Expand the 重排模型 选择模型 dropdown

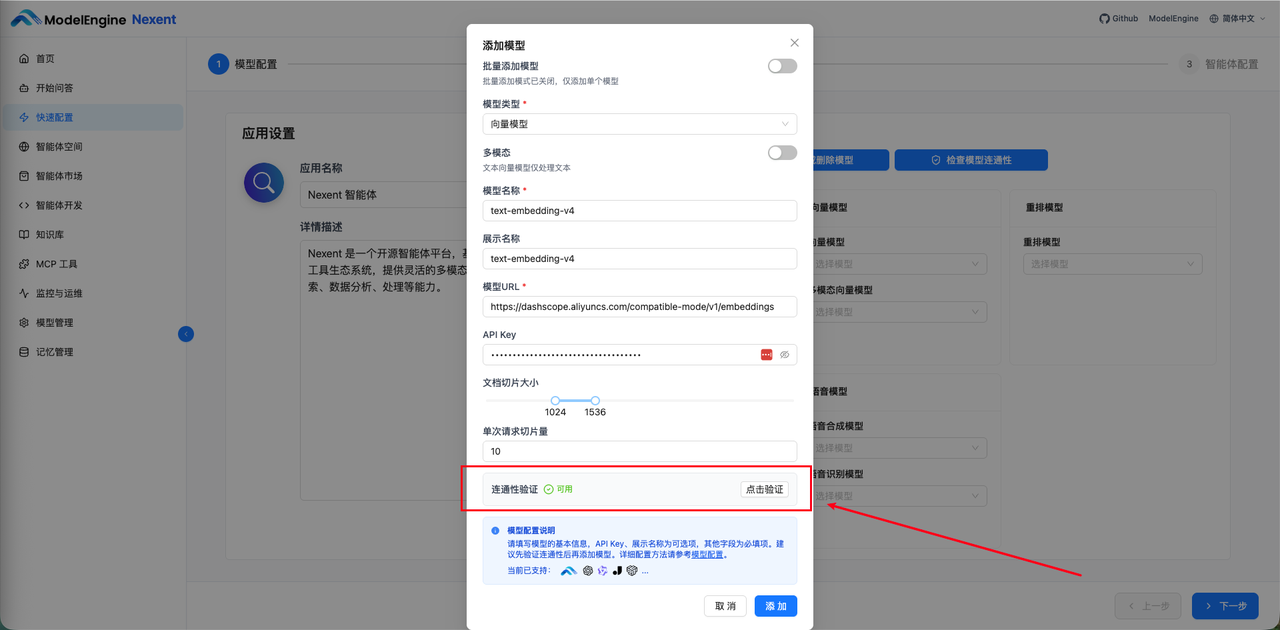(1112, 263)
